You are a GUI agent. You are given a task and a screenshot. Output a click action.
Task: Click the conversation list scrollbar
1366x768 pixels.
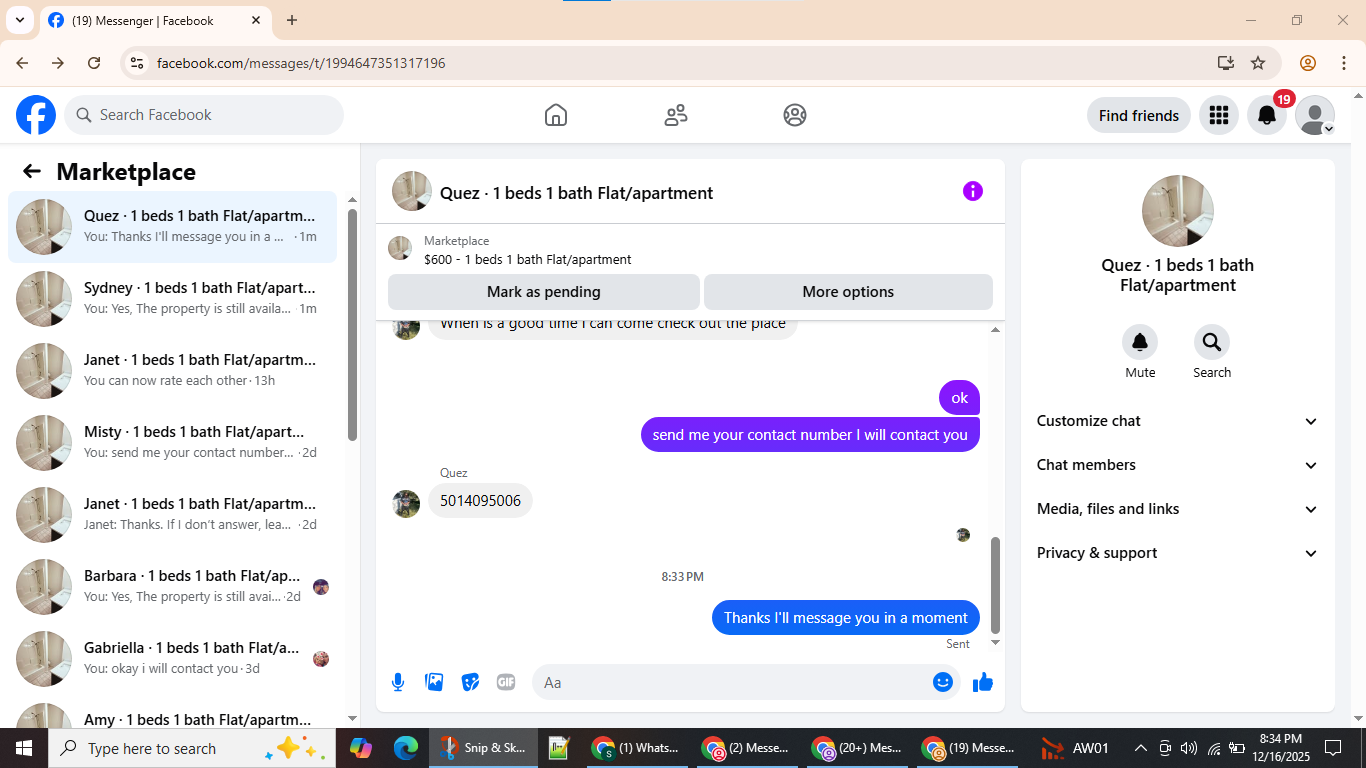coord(352,324)
